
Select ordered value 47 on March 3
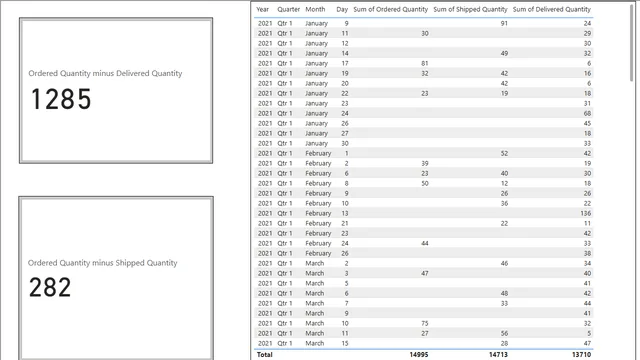(425, 273)
